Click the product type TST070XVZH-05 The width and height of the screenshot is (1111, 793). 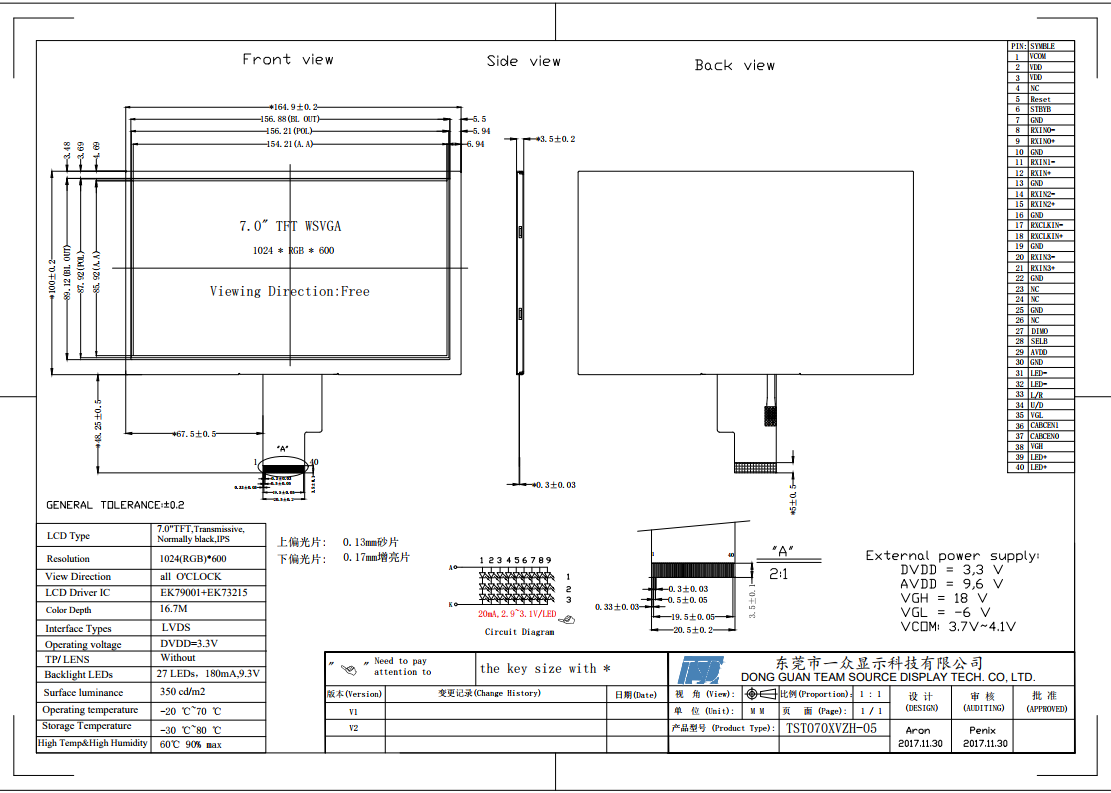831,728
